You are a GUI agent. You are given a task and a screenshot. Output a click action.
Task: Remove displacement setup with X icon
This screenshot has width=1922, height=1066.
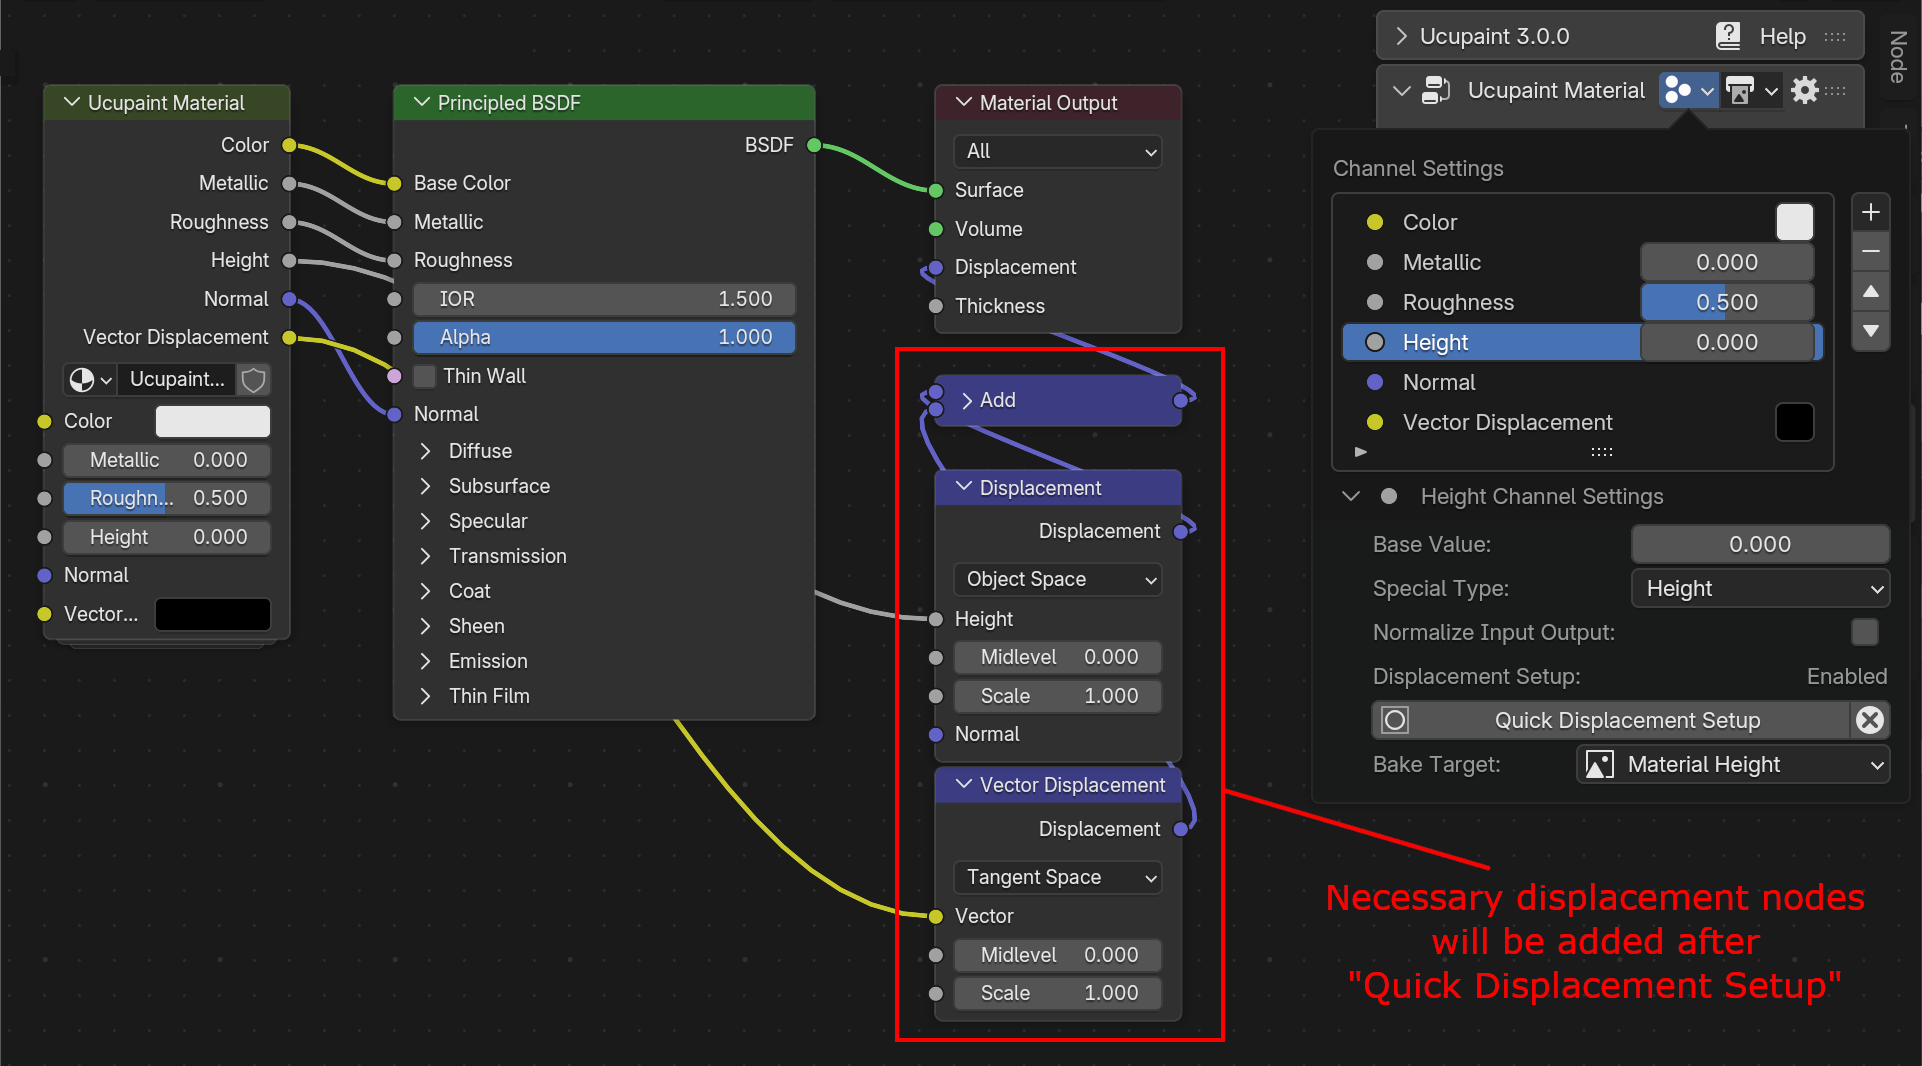pyautogui.click(x=1870, y=720)
